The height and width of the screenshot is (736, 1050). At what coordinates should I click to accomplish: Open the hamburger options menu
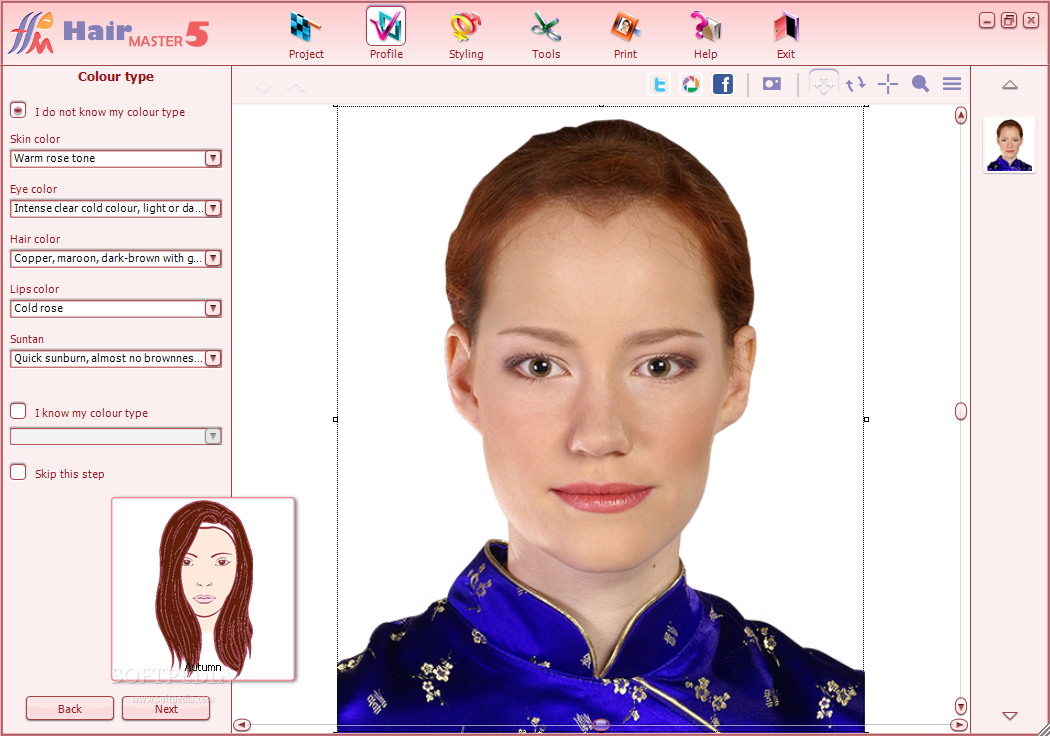coord(952,84)
